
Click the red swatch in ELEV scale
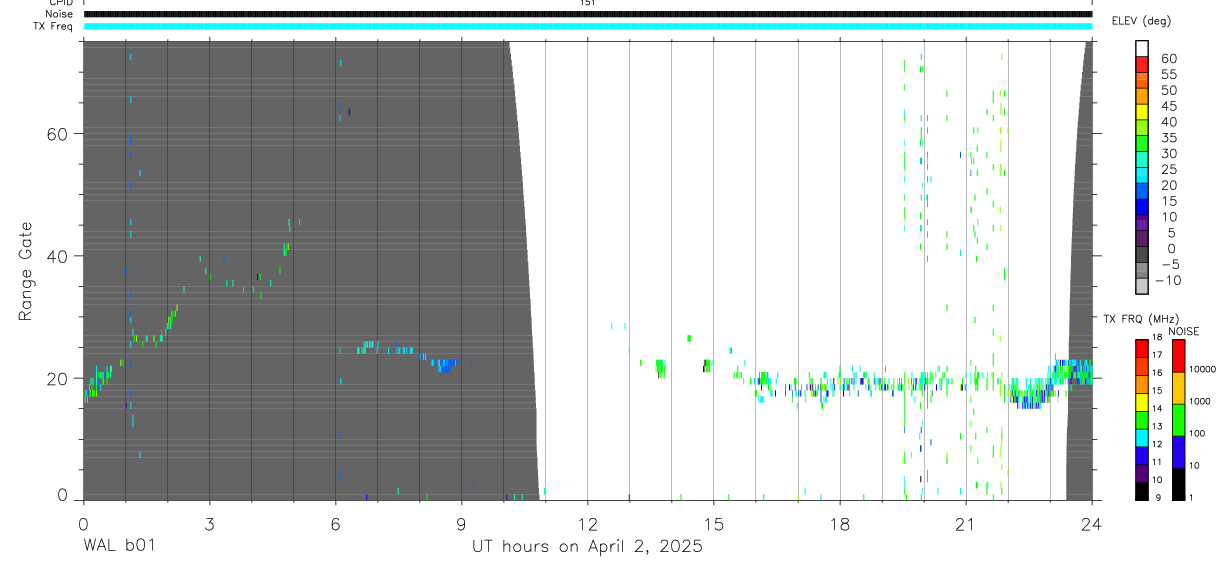pyautogui.click(x=1142, y=64)
